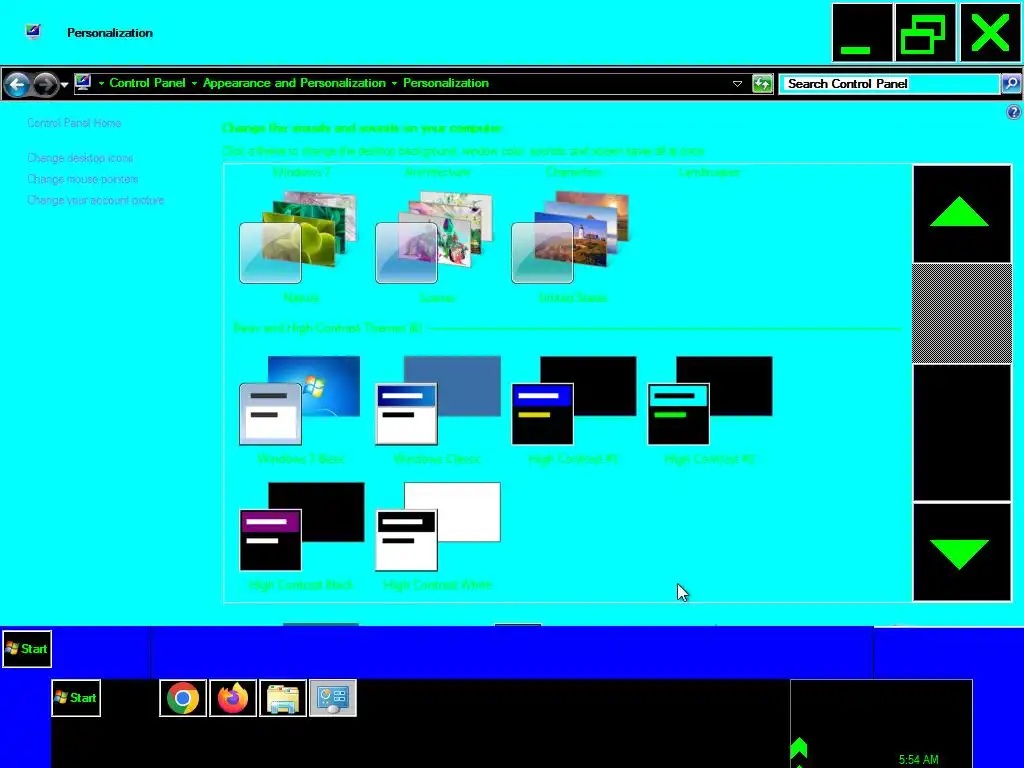
Task: Click the Start button on black taskbar
Action: click(x=76, y=697)
